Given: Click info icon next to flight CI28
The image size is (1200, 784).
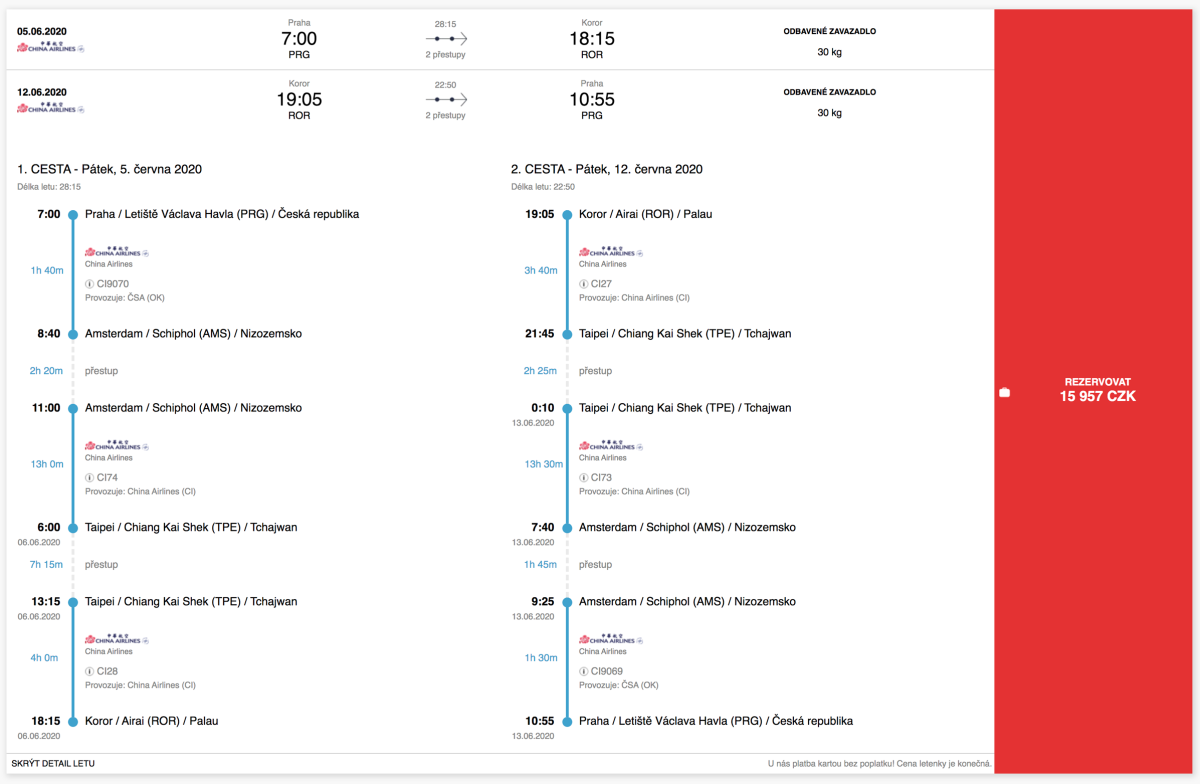Looking at the screenshot, I should click(90, 672).
